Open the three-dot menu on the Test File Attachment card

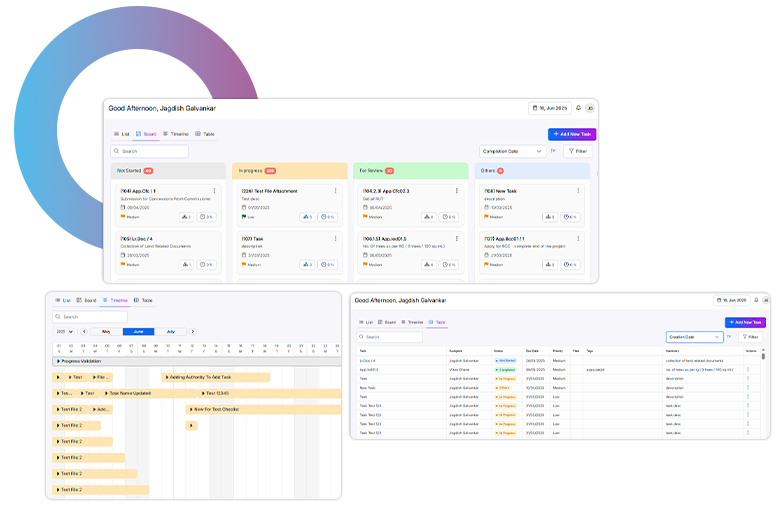[x=336, y=190]
